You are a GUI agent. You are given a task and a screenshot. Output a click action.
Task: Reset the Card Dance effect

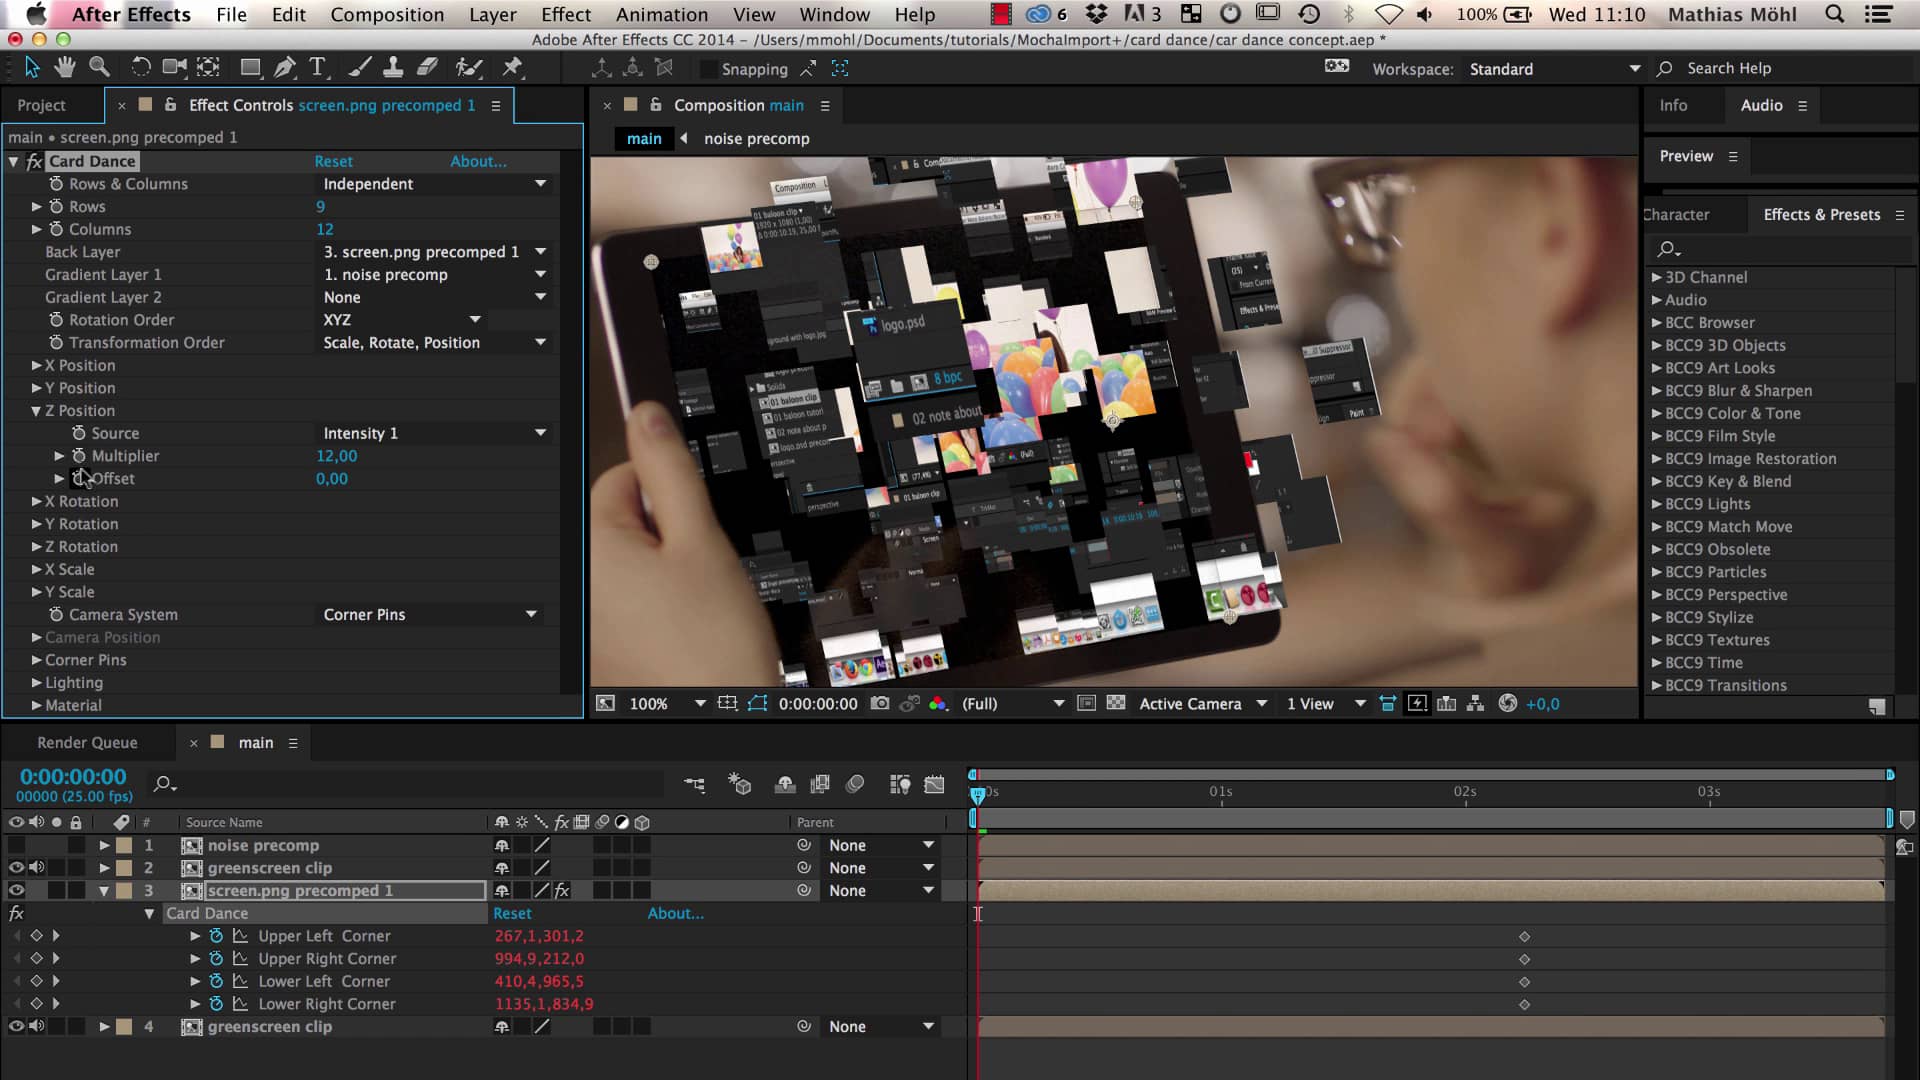(334, 161)
